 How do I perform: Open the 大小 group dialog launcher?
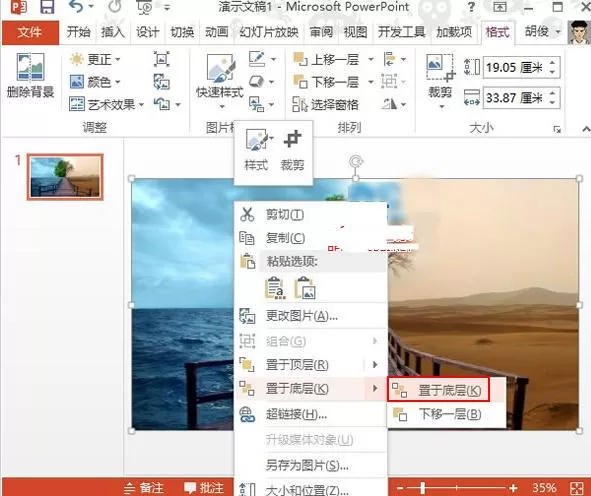pyautogui.click(x=557, y=129)
